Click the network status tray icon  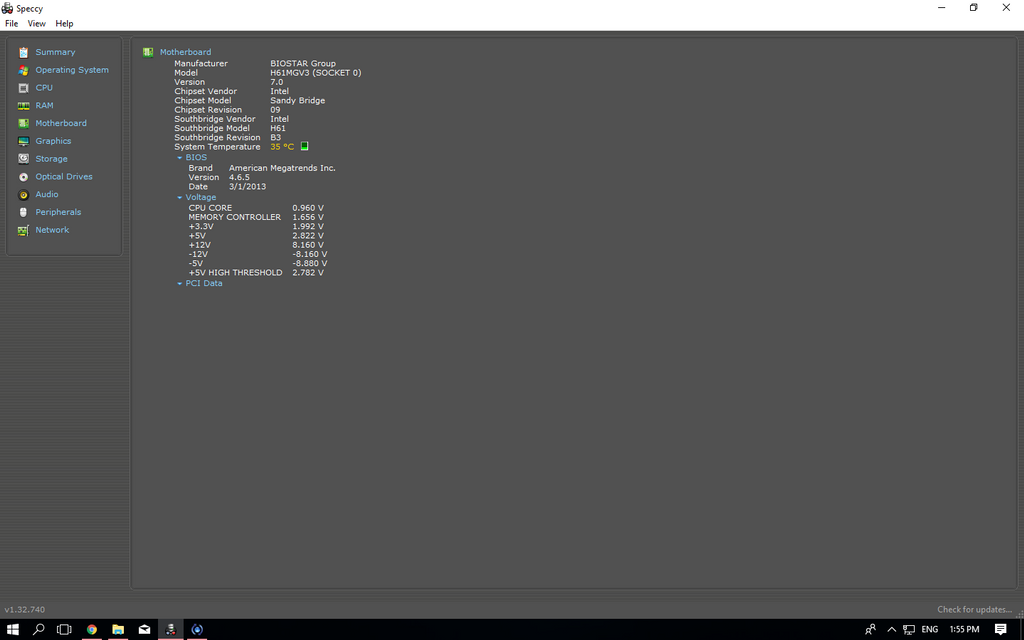(x=909, y=630)
